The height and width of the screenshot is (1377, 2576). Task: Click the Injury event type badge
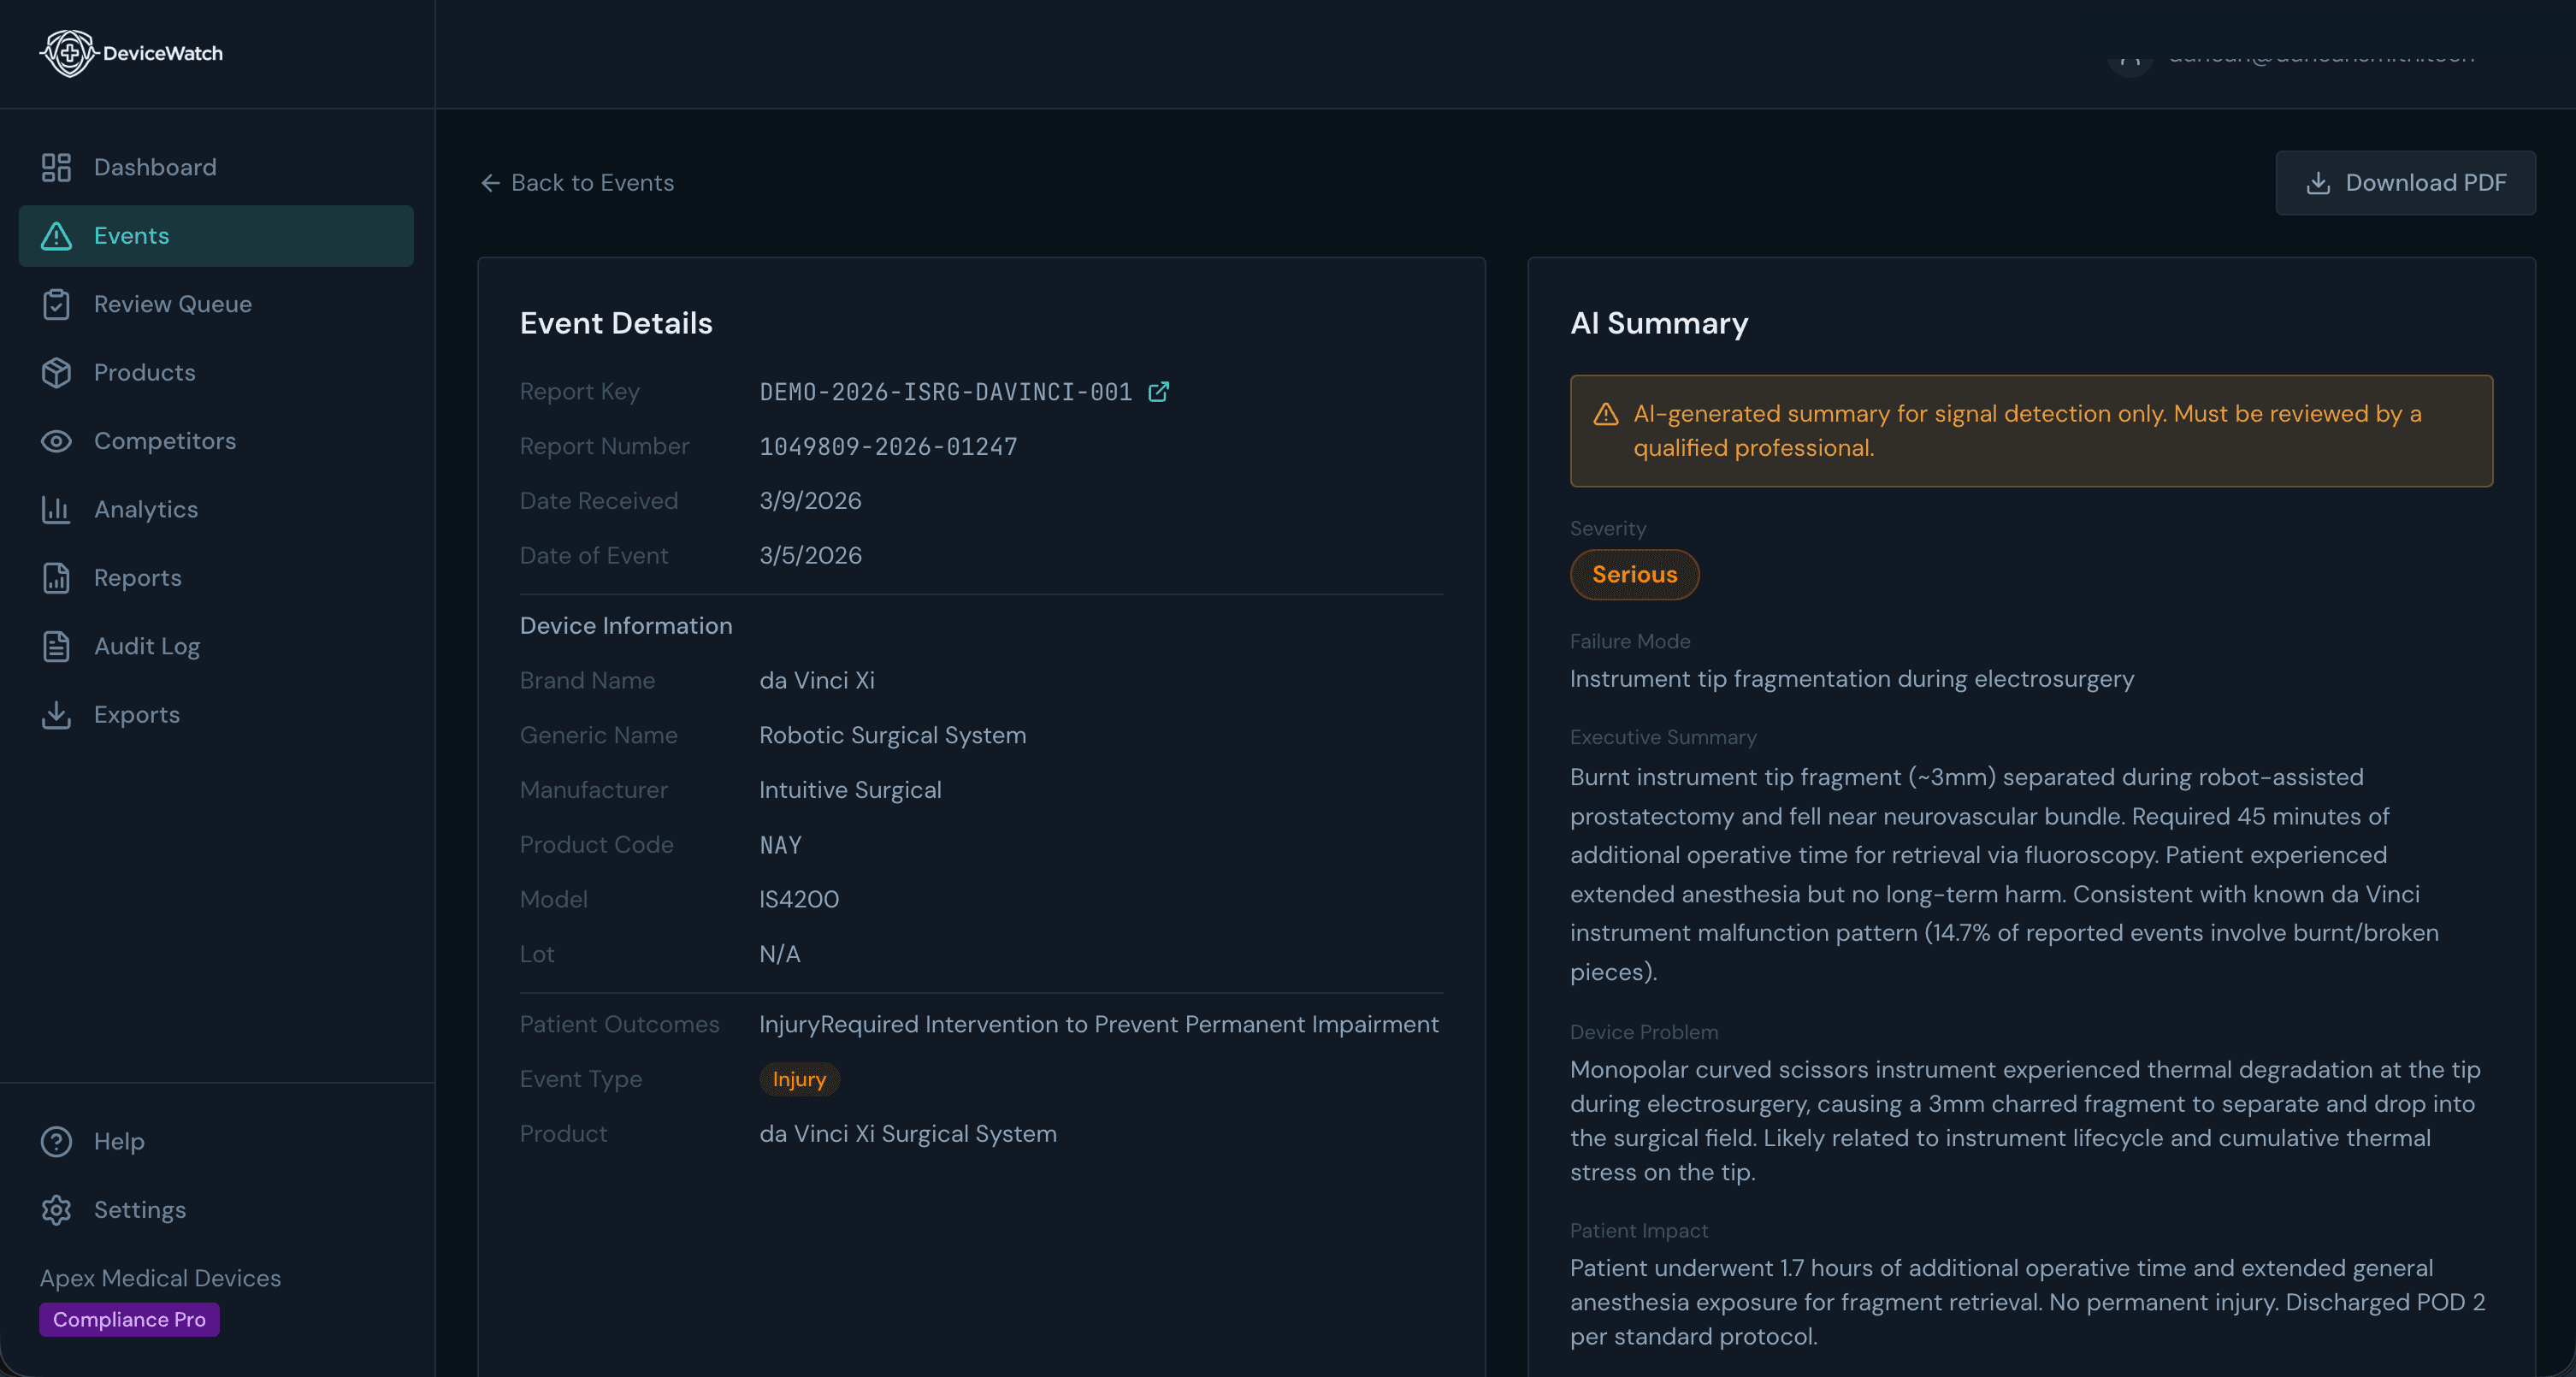799,1079
